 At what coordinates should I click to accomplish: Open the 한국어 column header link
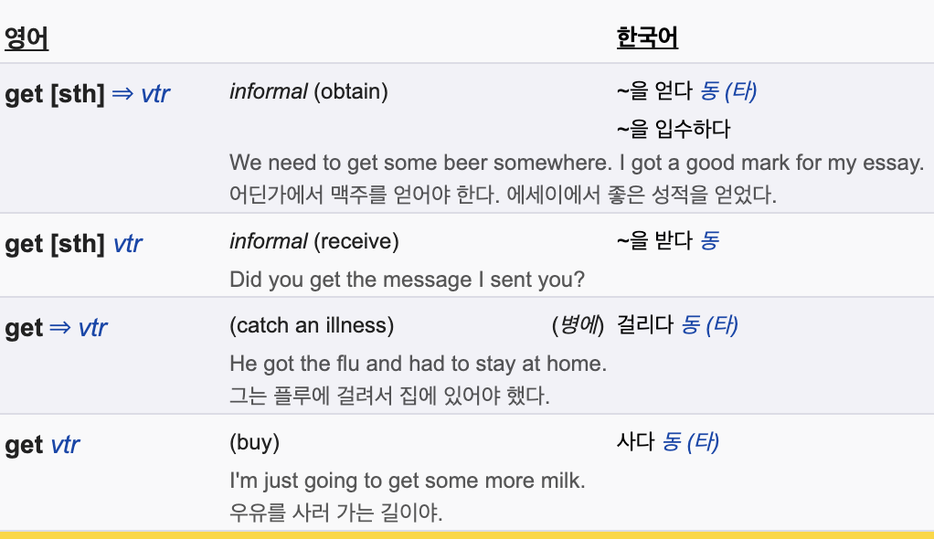tap(647, 38)
